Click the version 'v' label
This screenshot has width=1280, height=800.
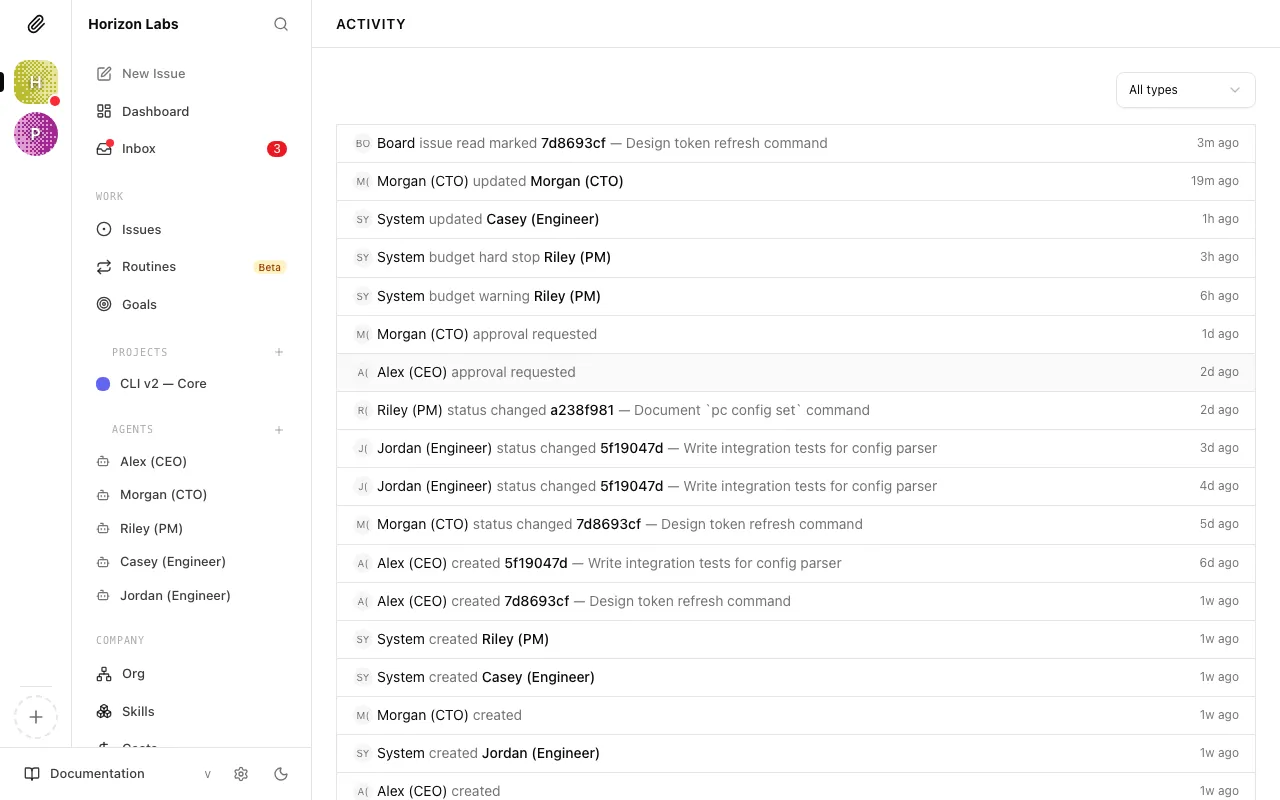[x=208, y=774]
